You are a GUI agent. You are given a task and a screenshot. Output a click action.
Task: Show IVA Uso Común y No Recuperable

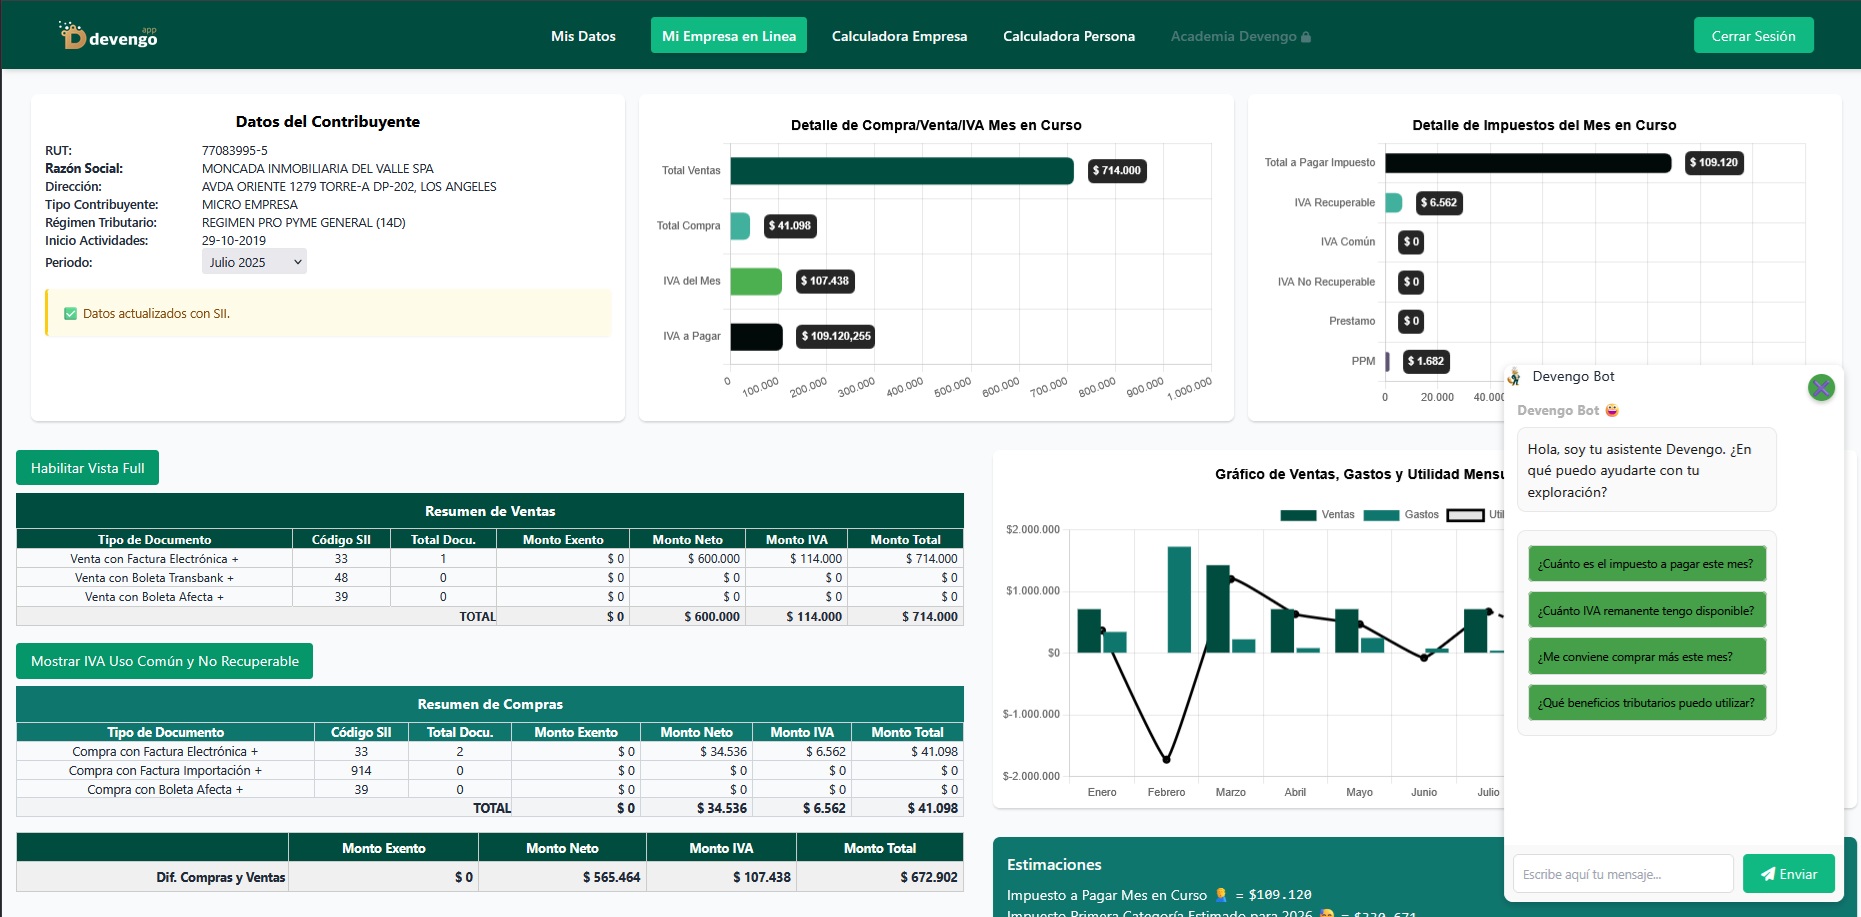pyautogui.click(x=164, y=661)
